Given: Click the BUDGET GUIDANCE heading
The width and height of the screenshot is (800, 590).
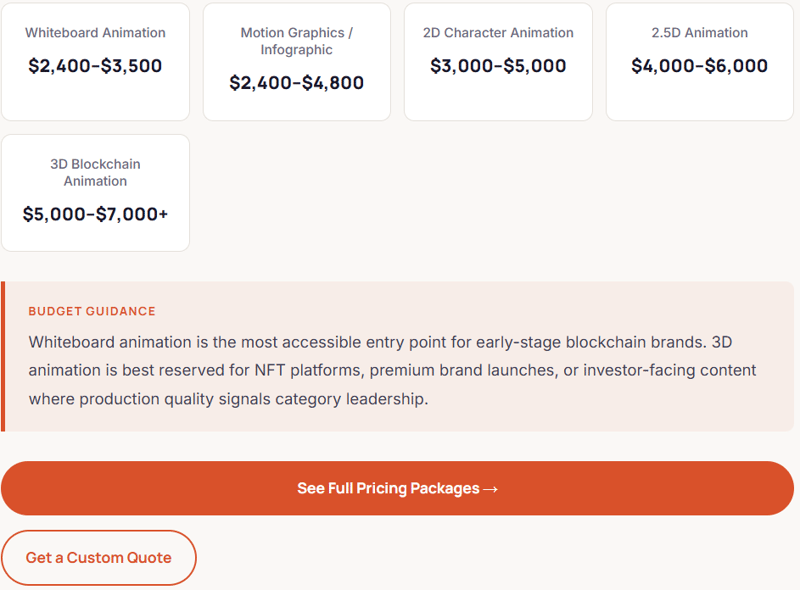Looking at the screenshot, I should tap(92, 311).
